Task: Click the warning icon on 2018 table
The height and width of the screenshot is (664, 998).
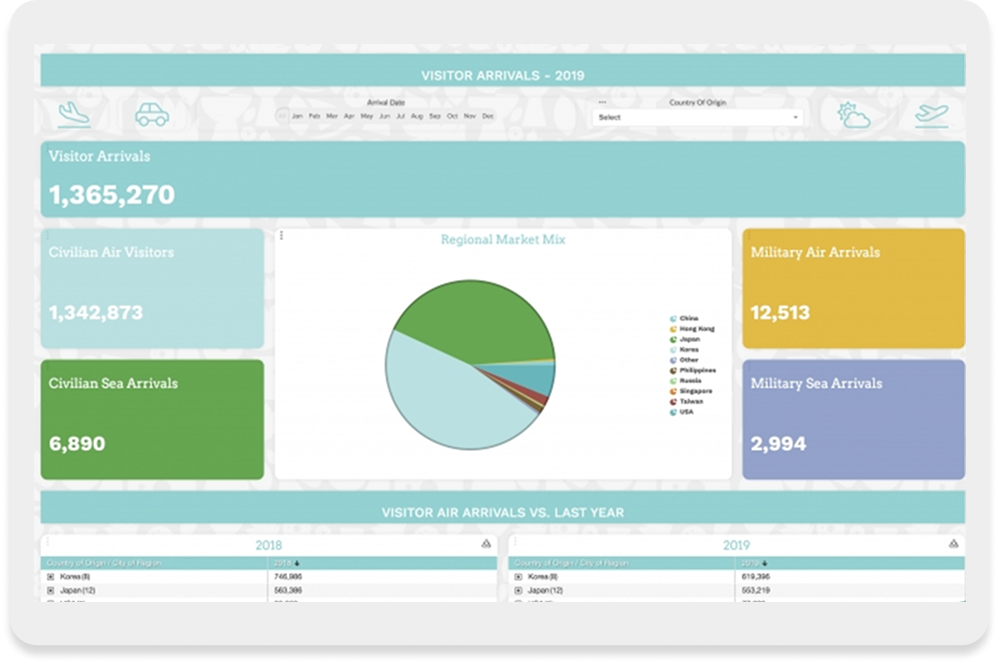Action: [x=486, y=544]
